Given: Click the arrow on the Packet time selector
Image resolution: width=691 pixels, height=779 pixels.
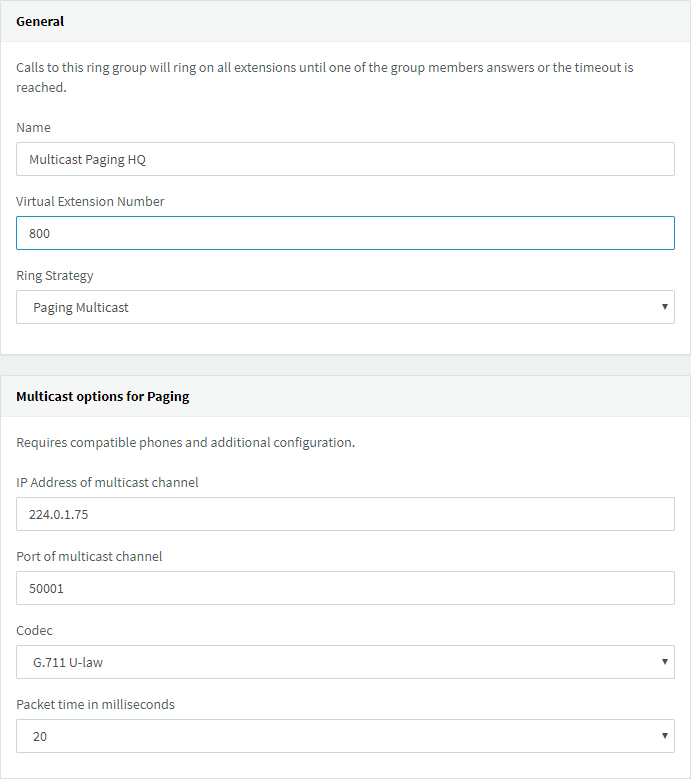Looking at the screenshot, I should pos(664,736).
